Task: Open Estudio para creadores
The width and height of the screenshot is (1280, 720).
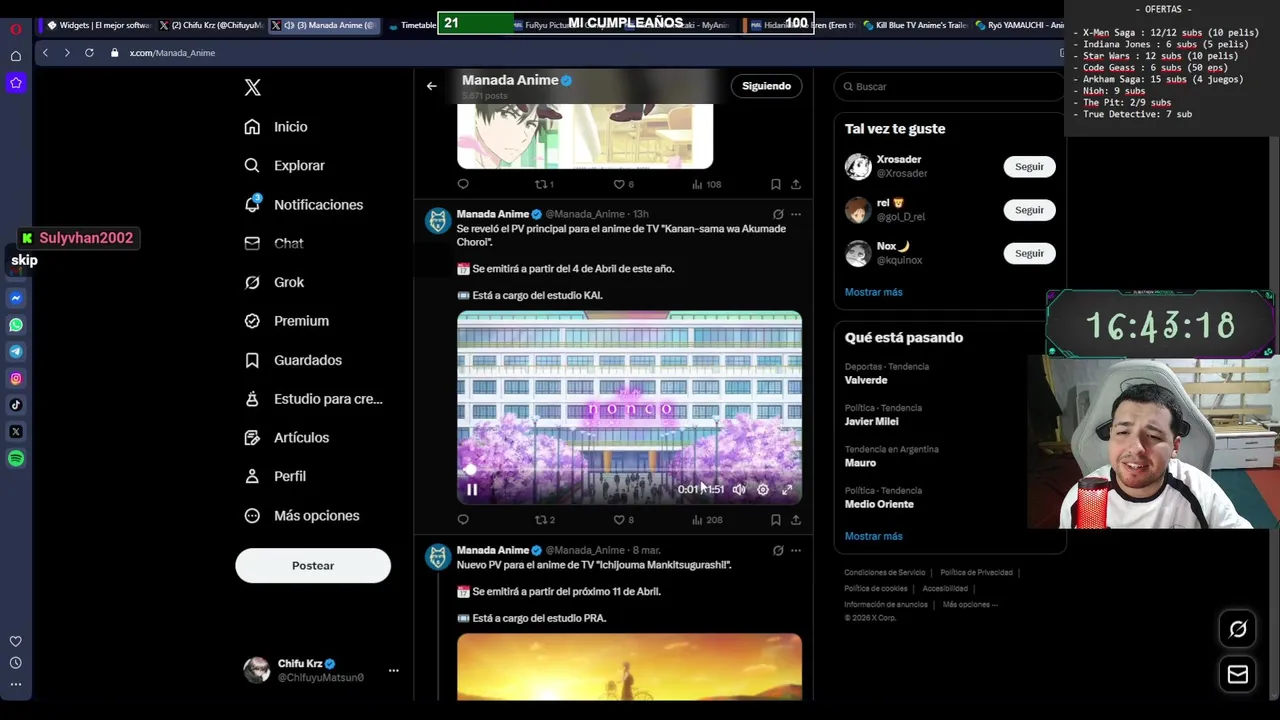Action: pyautogui.click(x=314, y=399)
